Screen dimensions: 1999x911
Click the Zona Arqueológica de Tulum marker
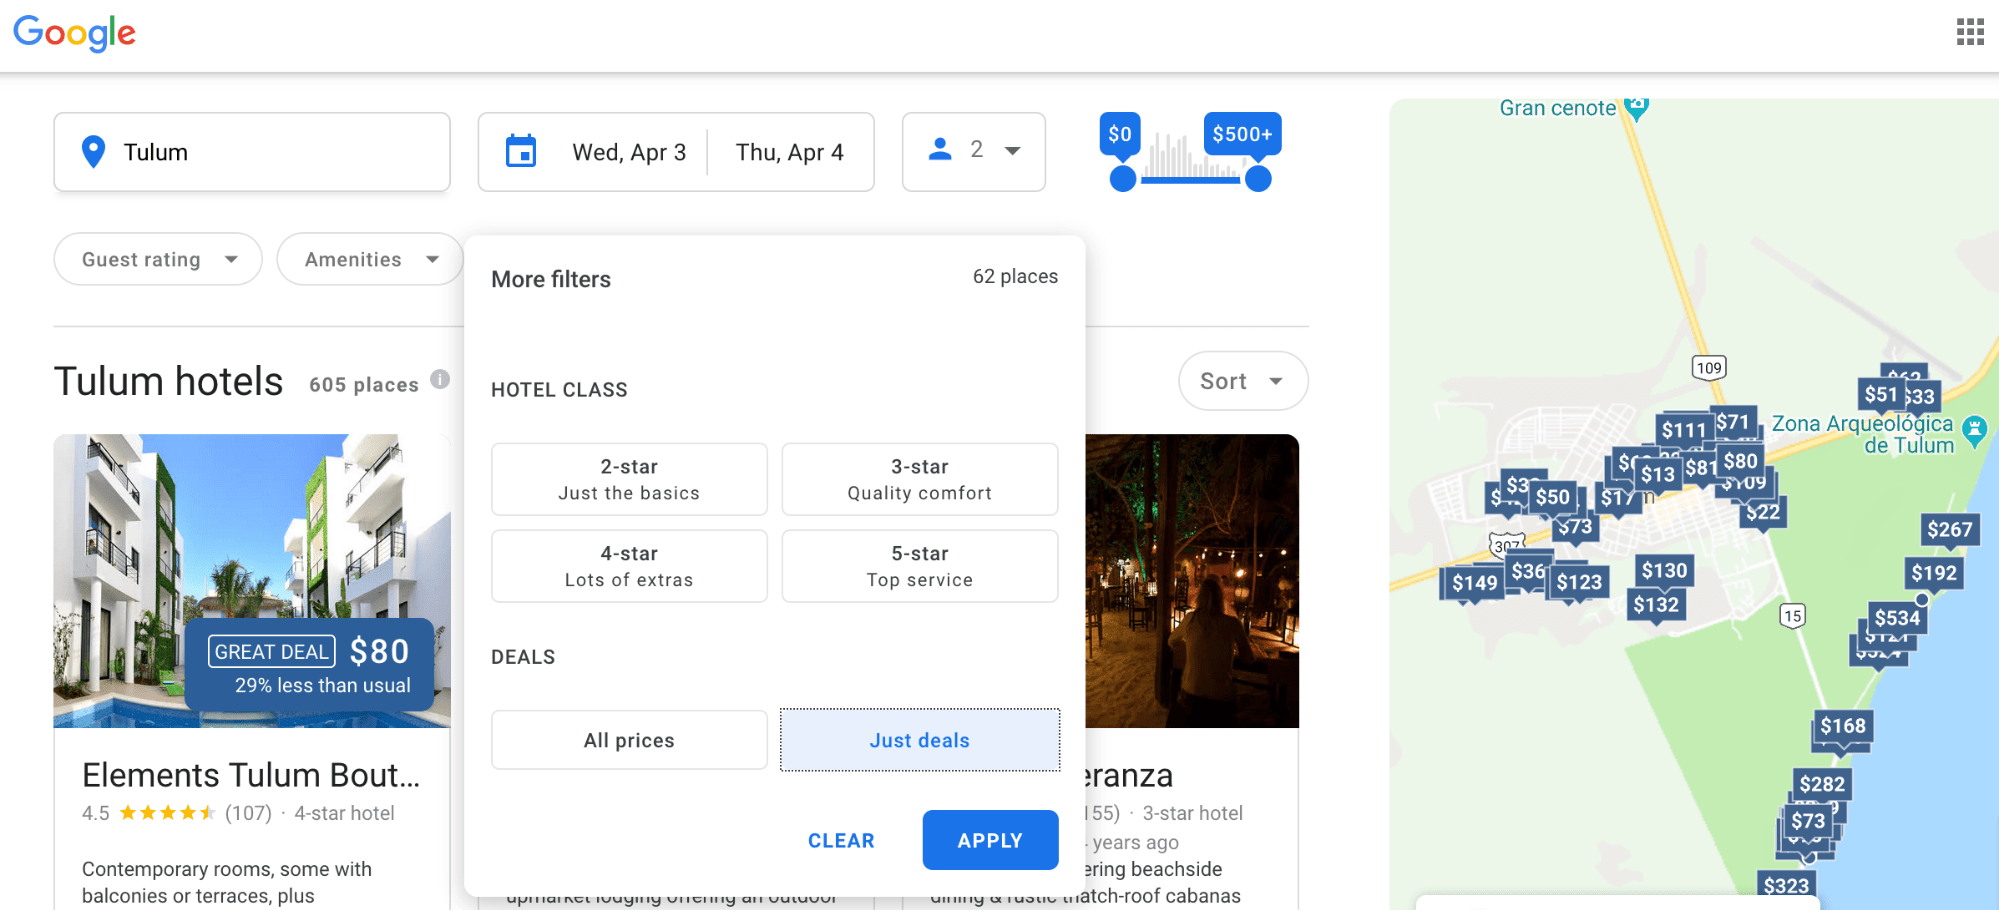pos(1974,431)
